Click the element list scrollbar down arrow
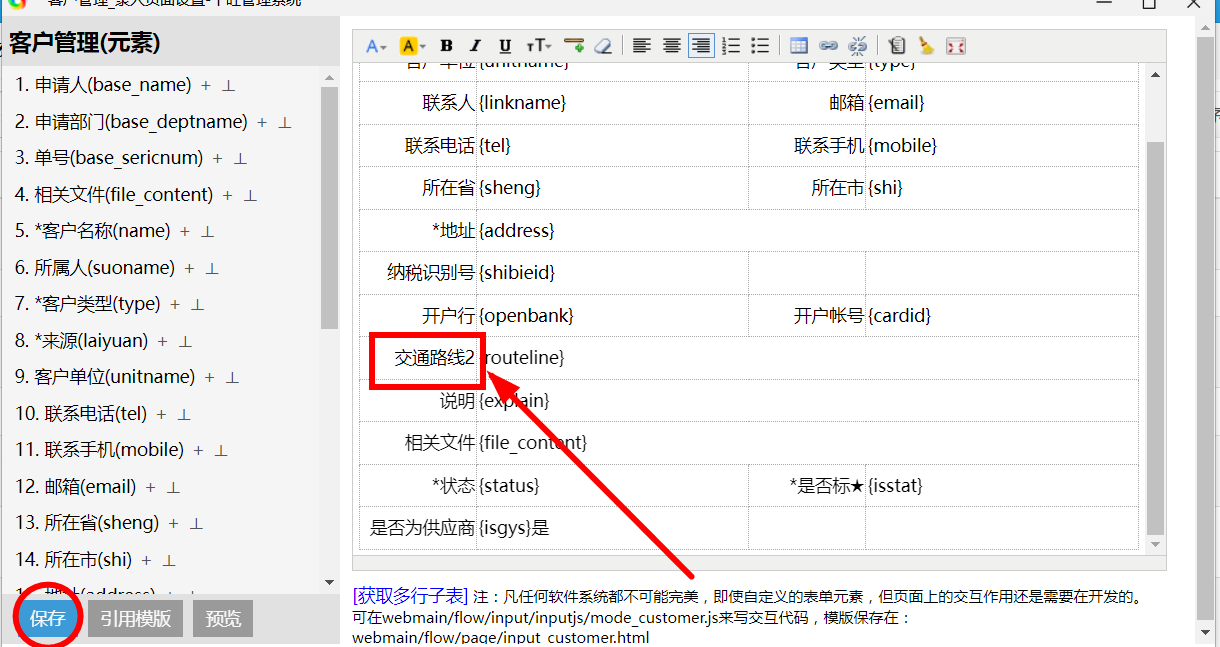Viewport: 1220px width, 647px height. (330, 583)
